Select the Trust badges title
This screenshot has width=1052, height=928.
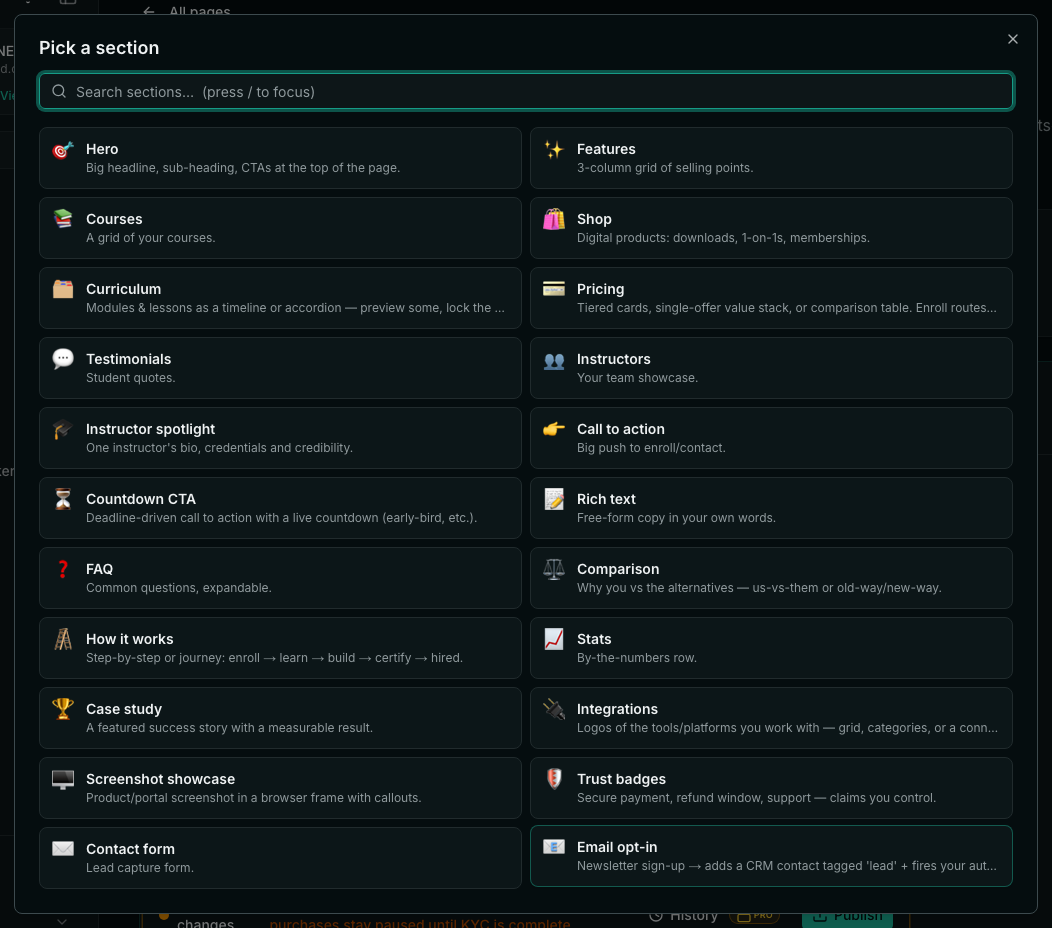621,779
